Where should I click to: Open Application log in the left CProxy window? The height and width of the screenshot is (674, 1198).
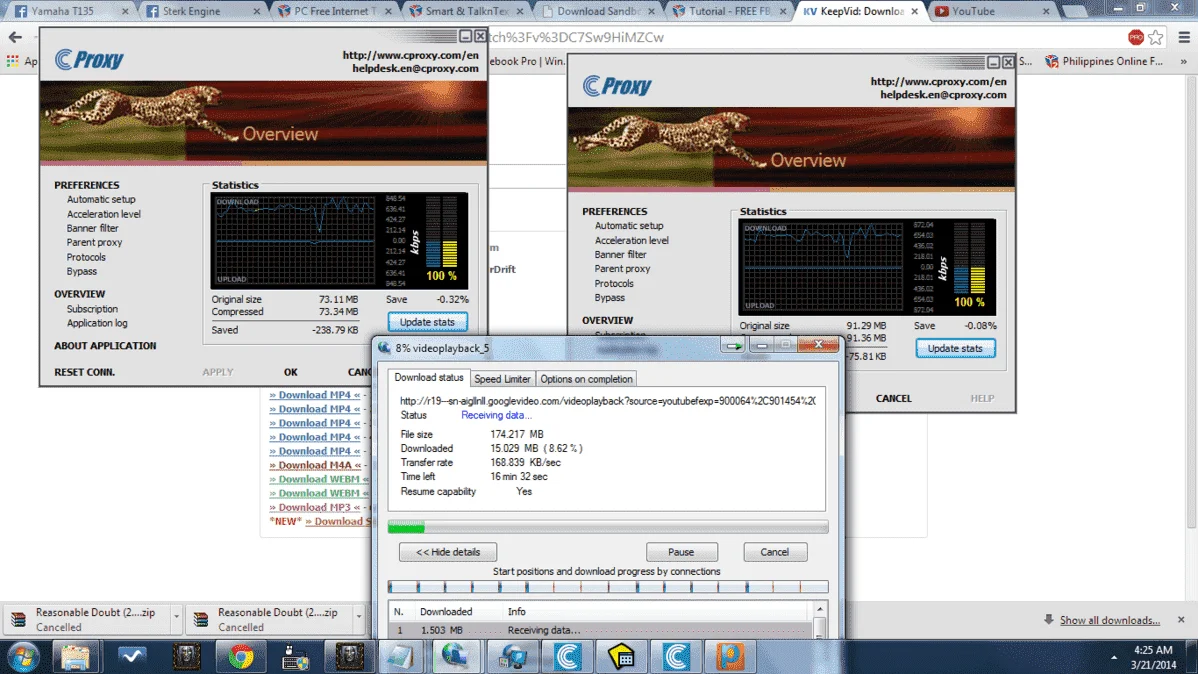click(x=96, y=323)
